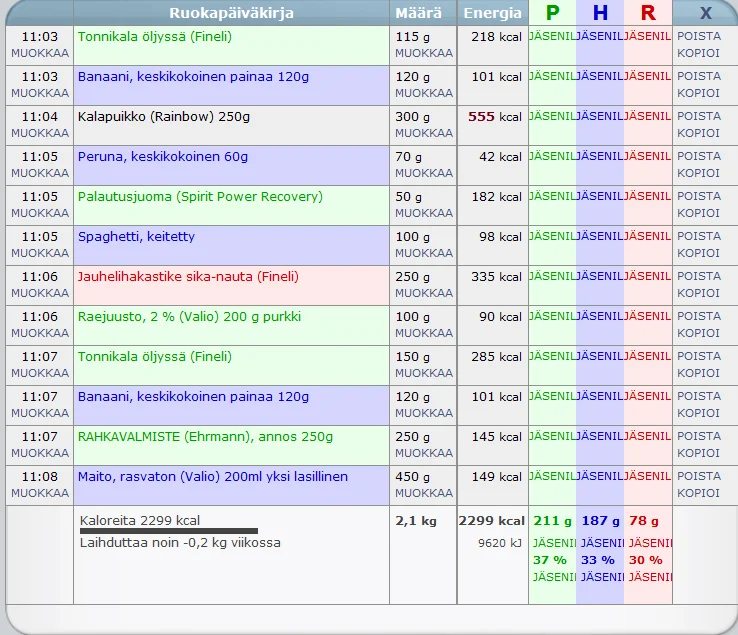738x635 pixels.
Task: Click the blue H column header
Action: tap(600, 13)
